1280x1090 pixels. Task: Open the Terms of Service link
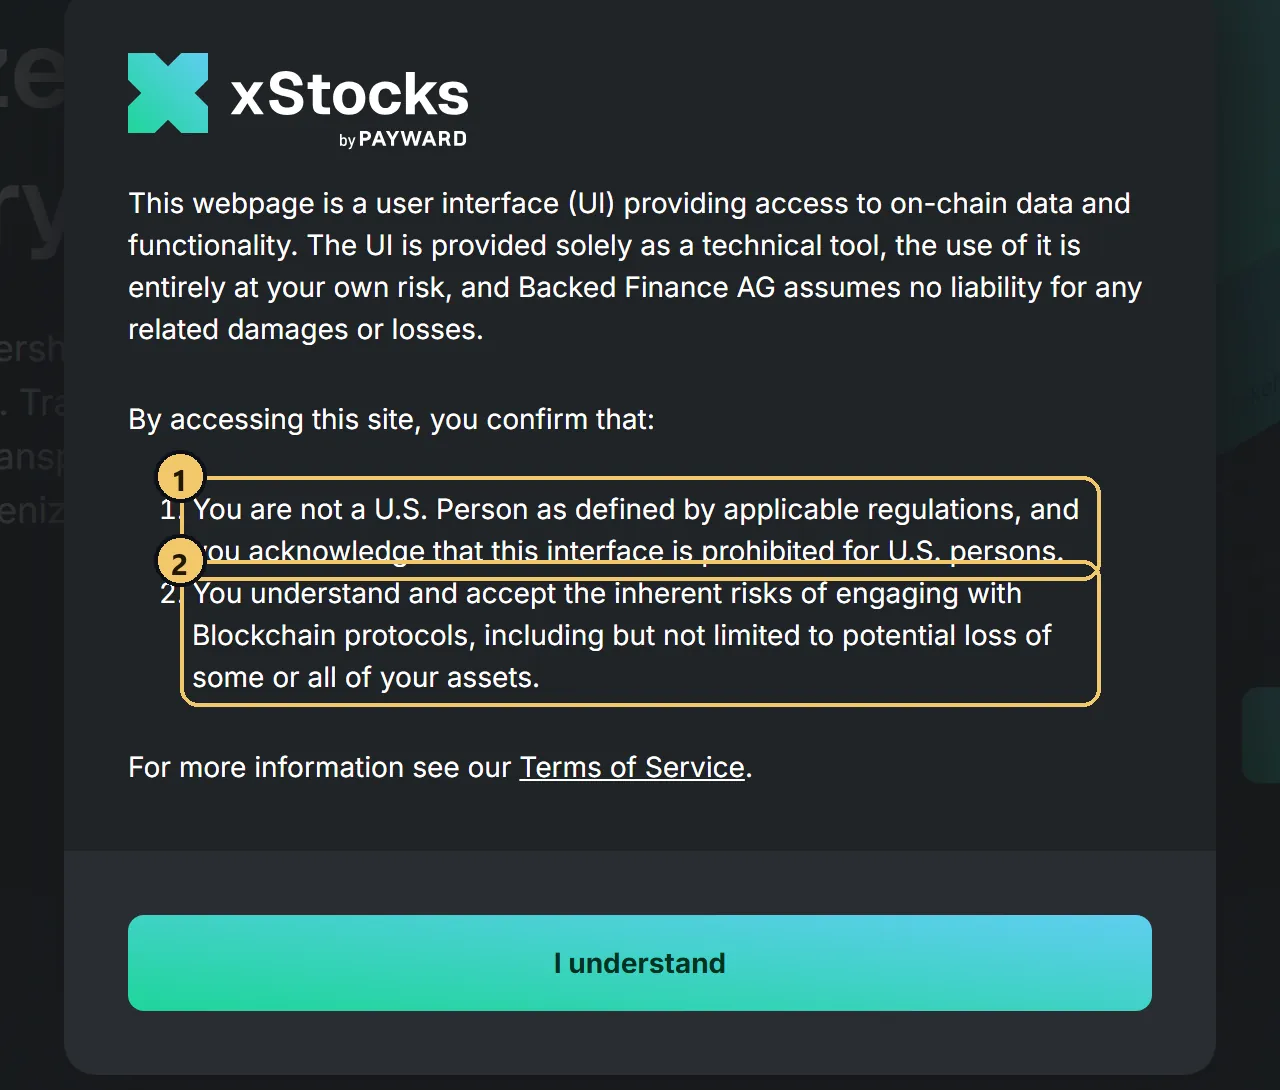click(632, 767)
